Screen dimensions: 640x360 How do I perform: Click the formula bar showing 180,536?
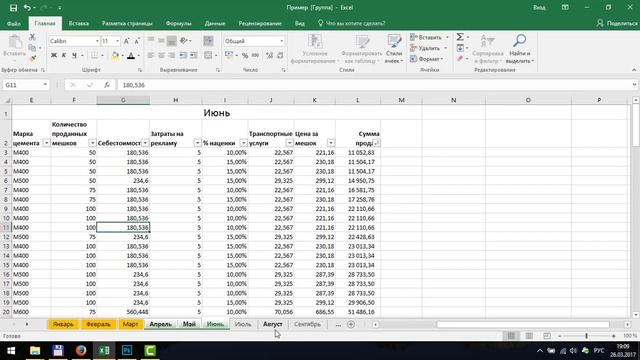pos(376,85)
